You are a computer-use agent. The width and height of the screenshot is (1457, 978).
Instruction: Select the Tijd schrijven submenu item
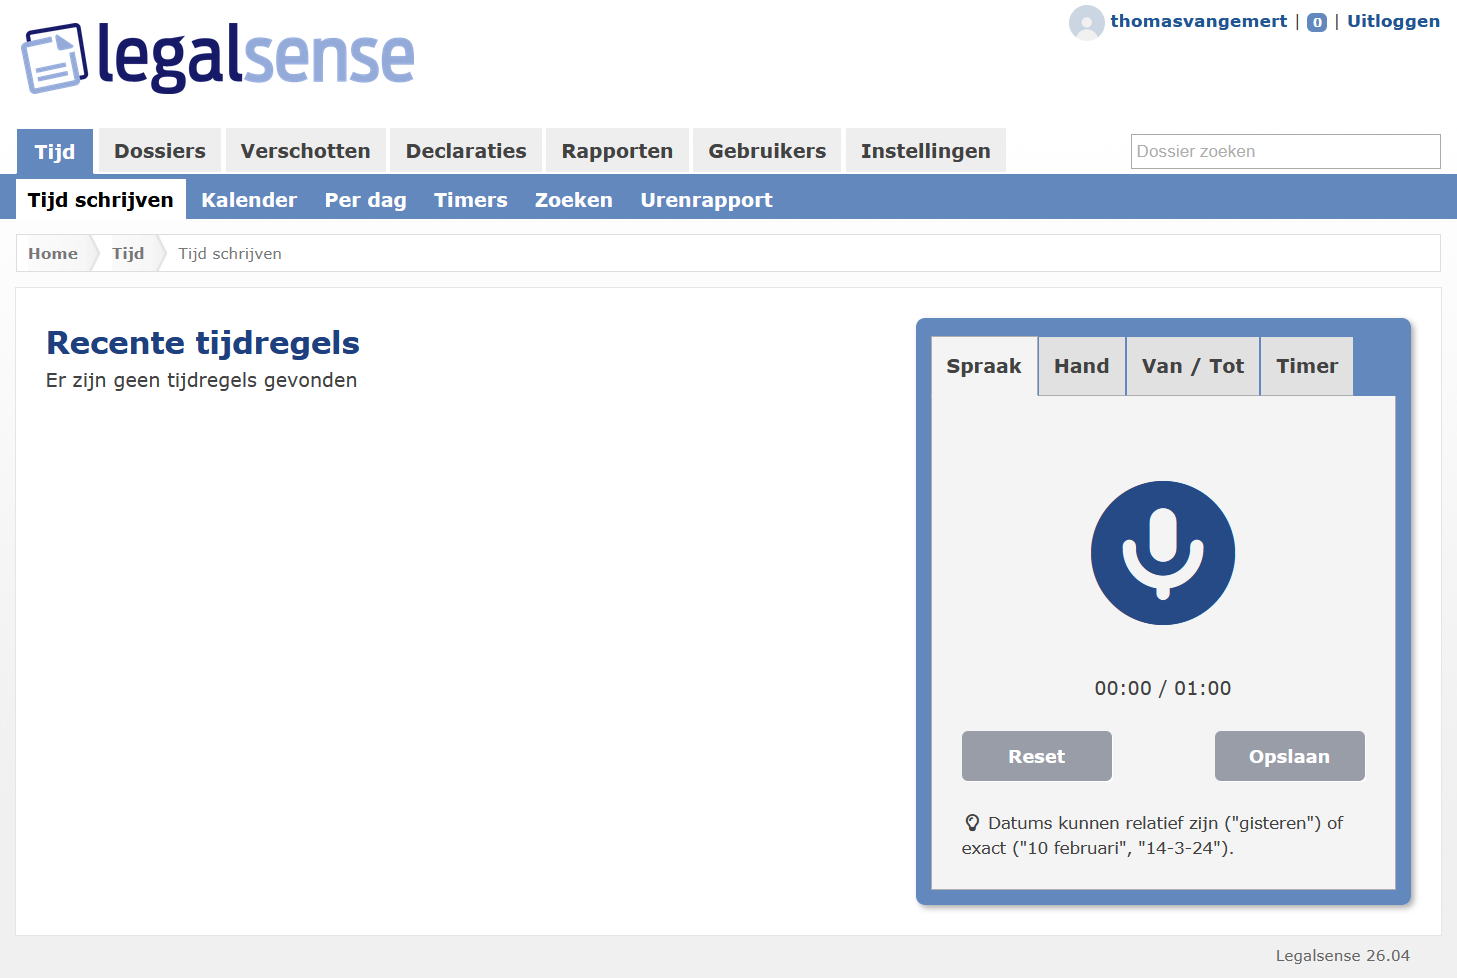pyautogui.click(x=101, y=200)
